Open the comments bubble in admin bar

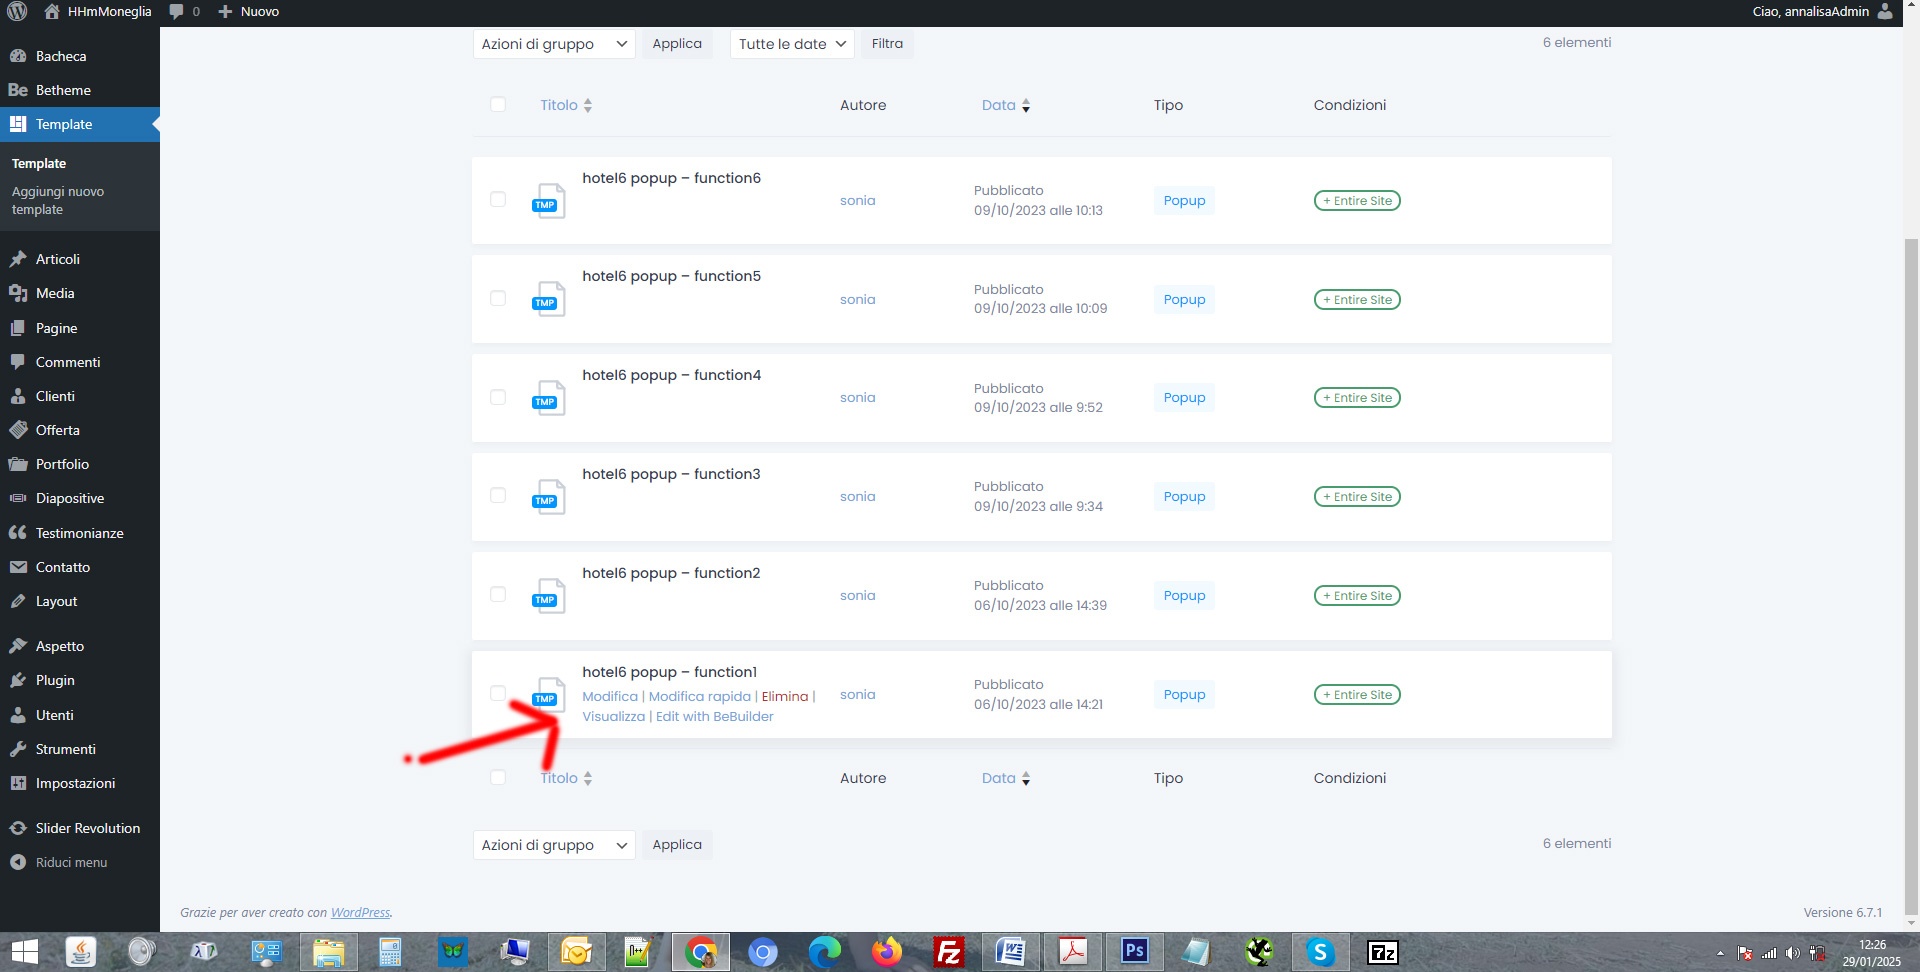pyautogui.click(x=177, y=11)
